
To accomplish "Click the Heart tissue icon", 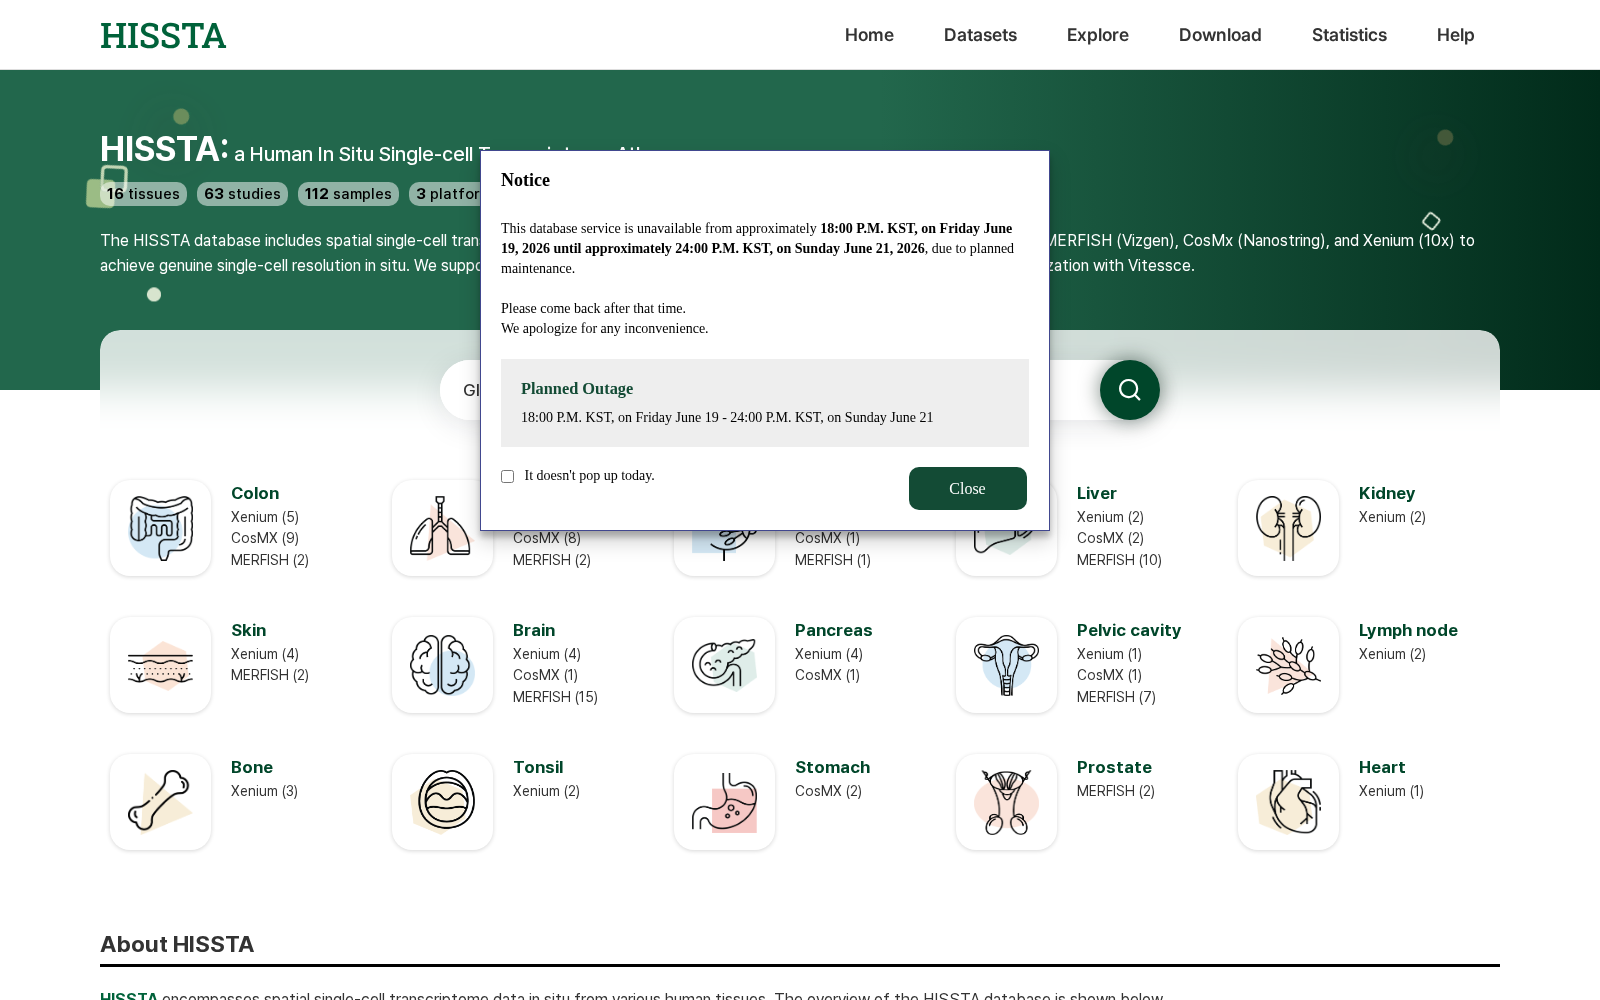I will (1288, 802).
